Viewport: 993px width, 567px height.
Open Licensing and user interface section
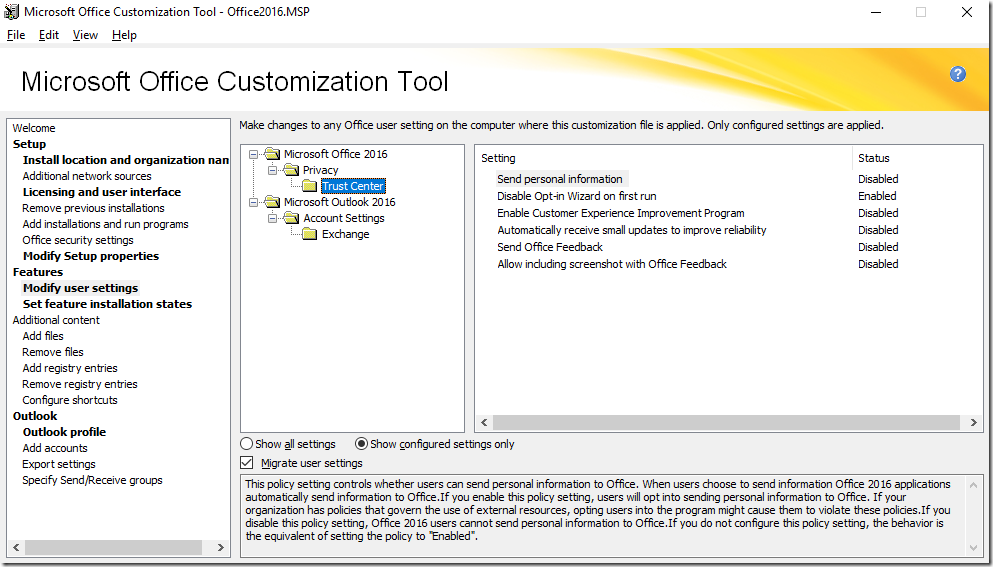102,192
